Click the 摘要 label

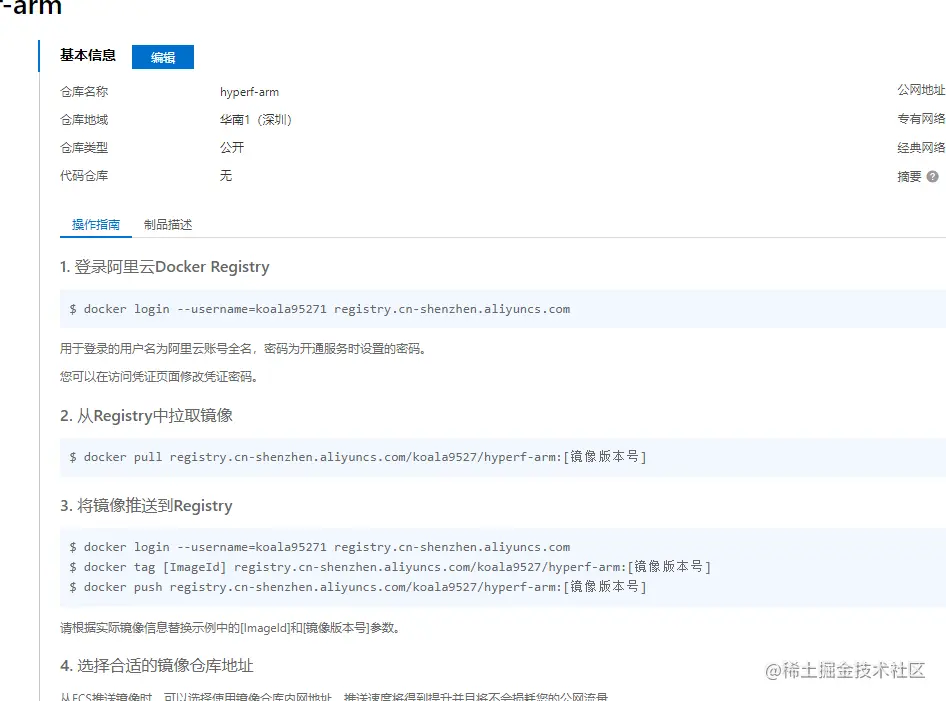(909, 176)
